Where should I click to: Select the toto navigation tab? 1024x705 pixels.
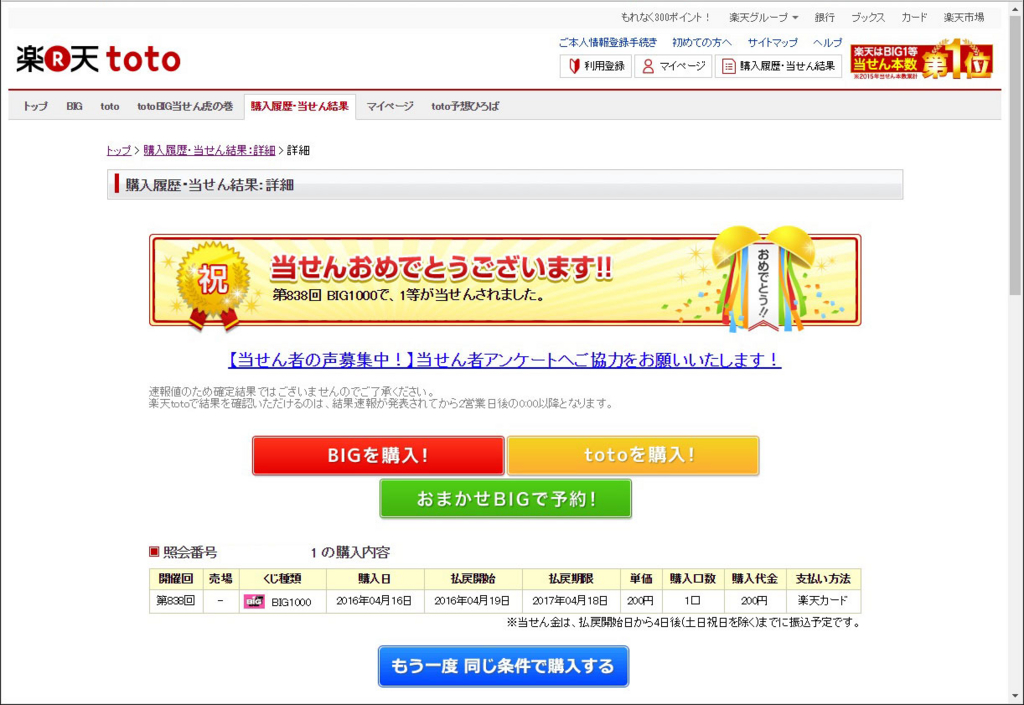tap(110, 106)
